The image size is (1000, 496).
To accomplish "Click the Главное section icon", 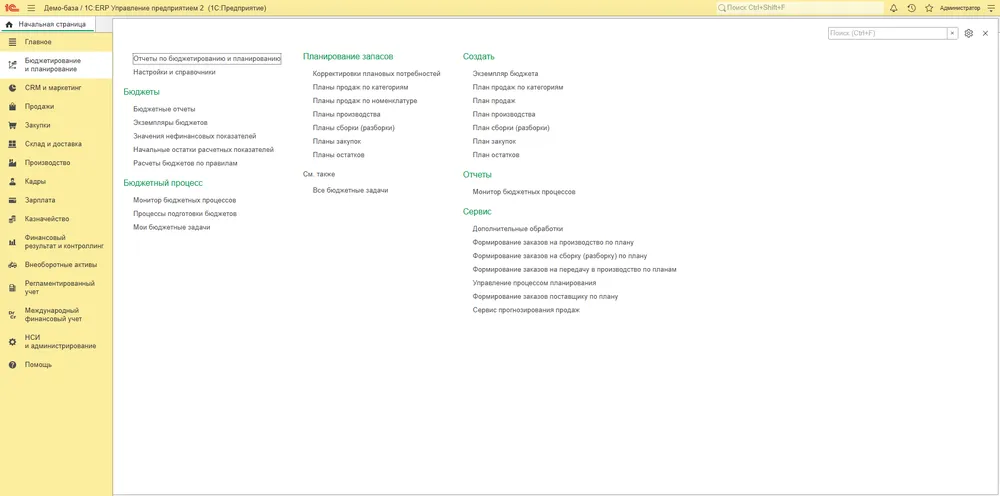I will (12, 42).
